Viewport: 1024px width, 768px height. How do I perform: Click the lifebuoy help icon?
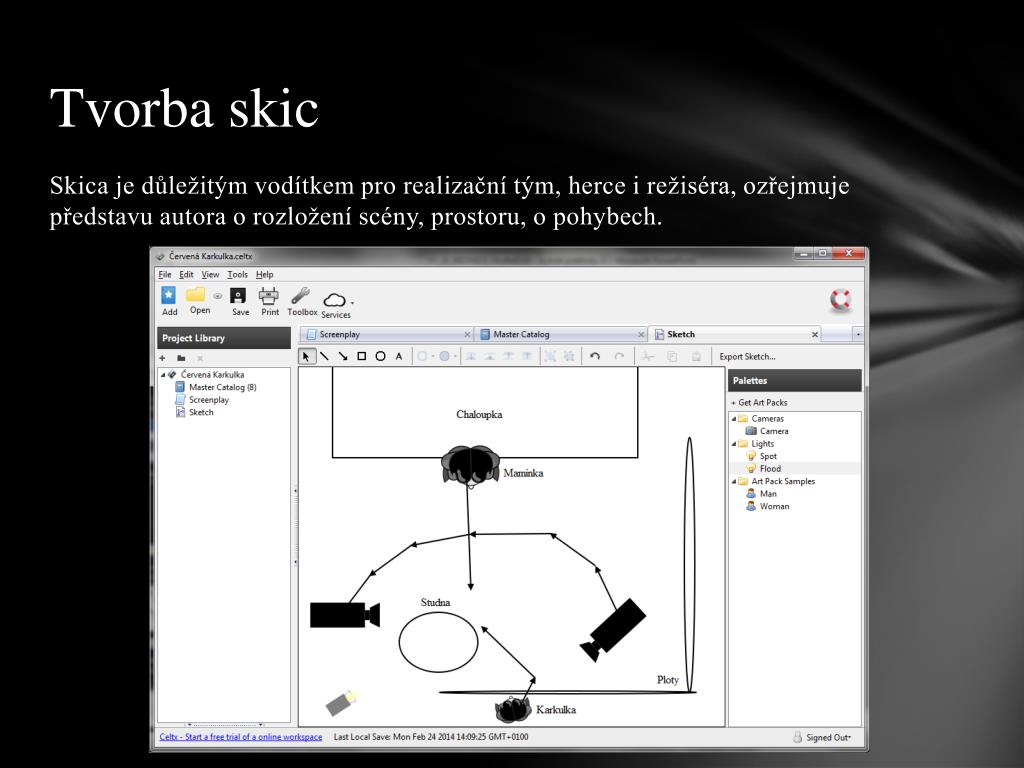pyautogui.click(x=840, y=300)
